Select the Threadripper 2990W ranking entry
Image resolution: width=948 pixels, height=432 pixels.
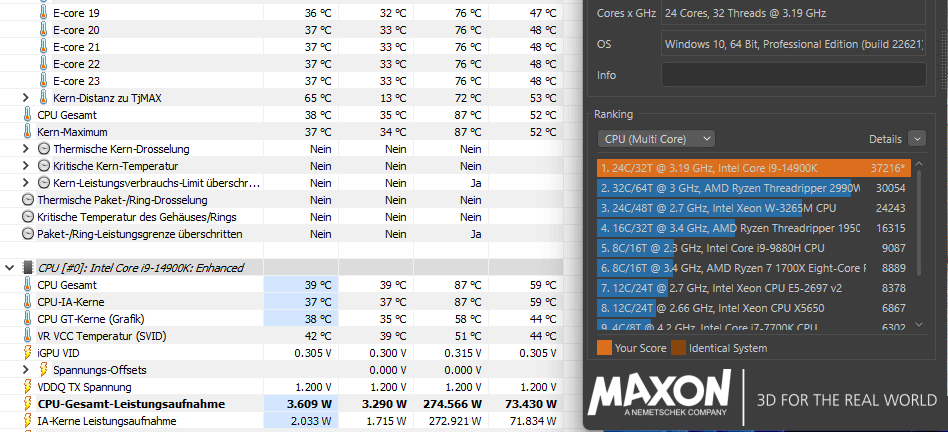753,188
